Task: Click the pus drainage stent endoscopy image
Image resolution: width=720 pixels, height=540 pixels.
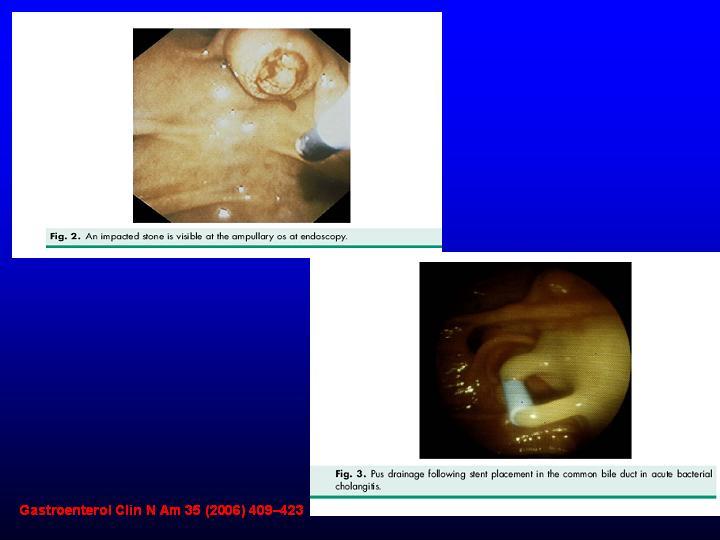Action: [x=525, y=360]
